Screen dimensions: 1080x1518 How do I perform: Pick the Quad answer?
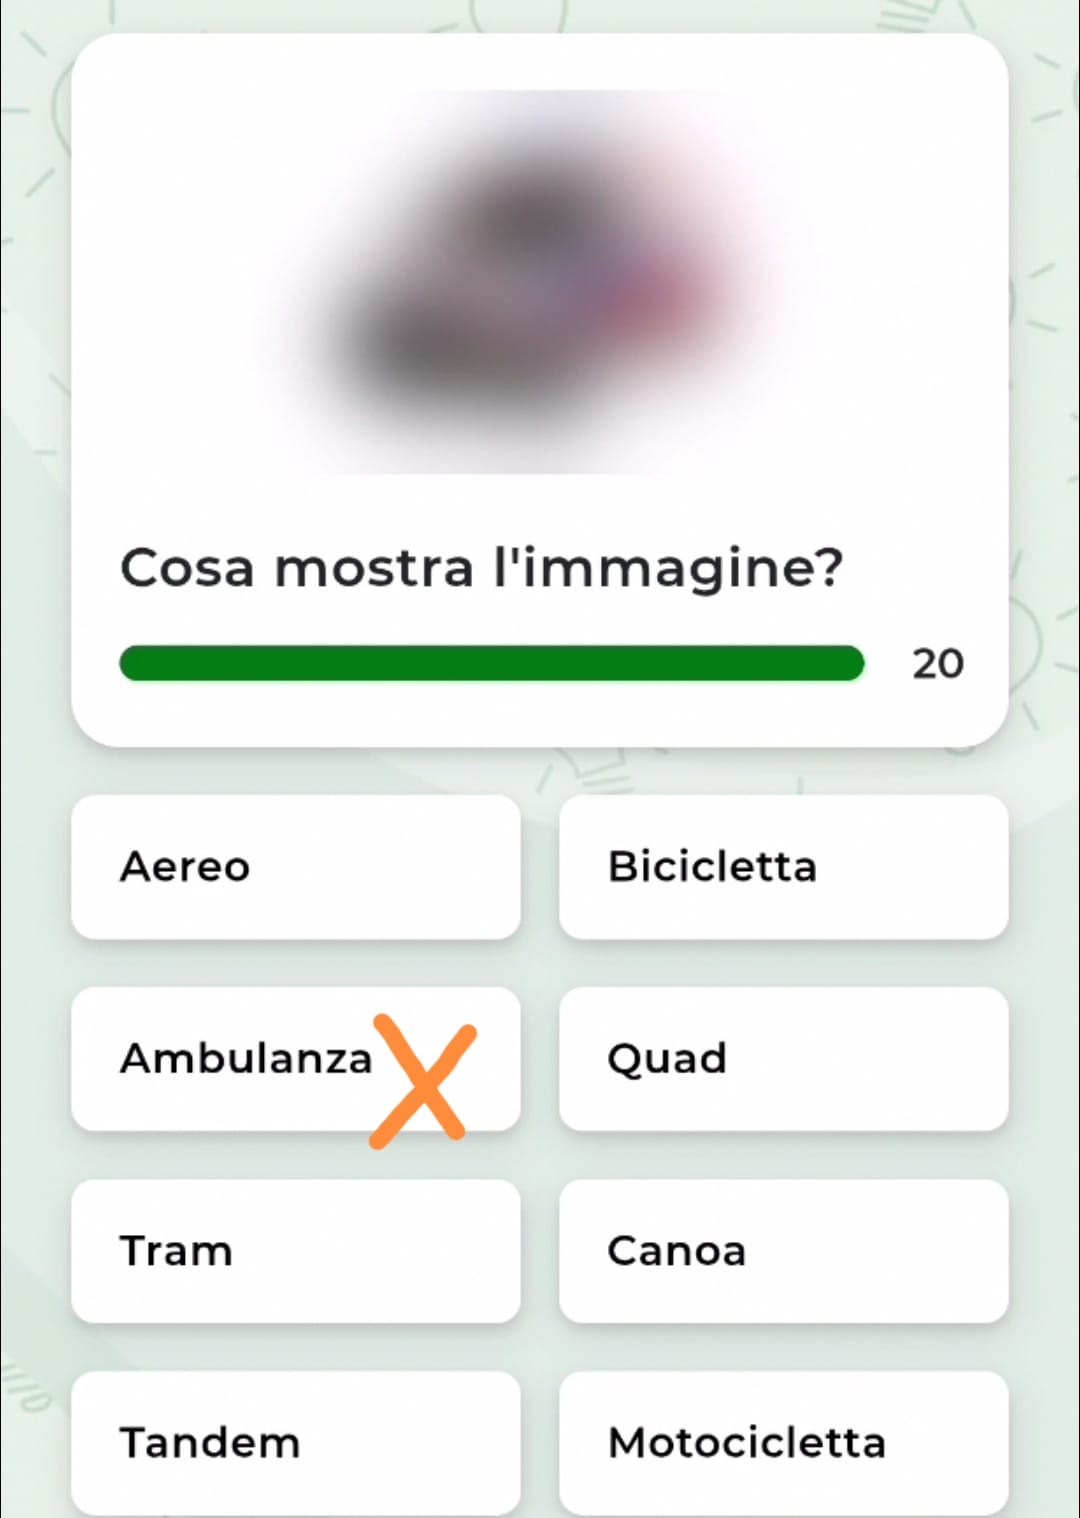pos(783,1058)
